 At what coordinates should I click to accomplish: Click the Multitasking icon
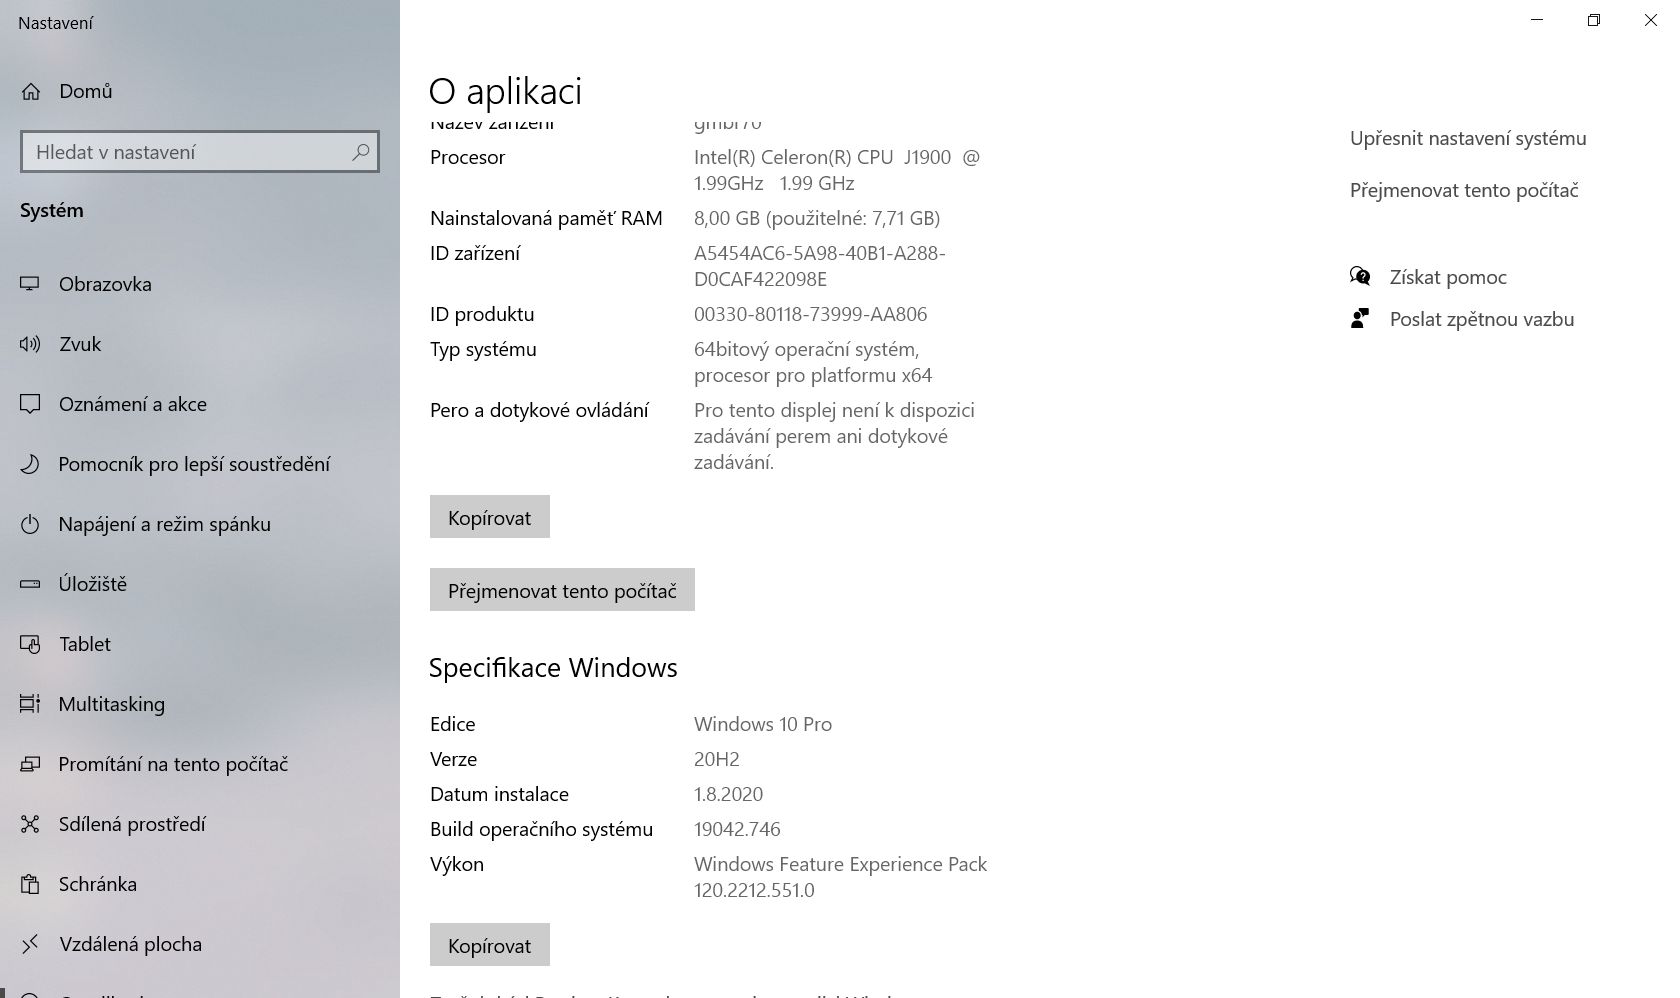point(30,704)
